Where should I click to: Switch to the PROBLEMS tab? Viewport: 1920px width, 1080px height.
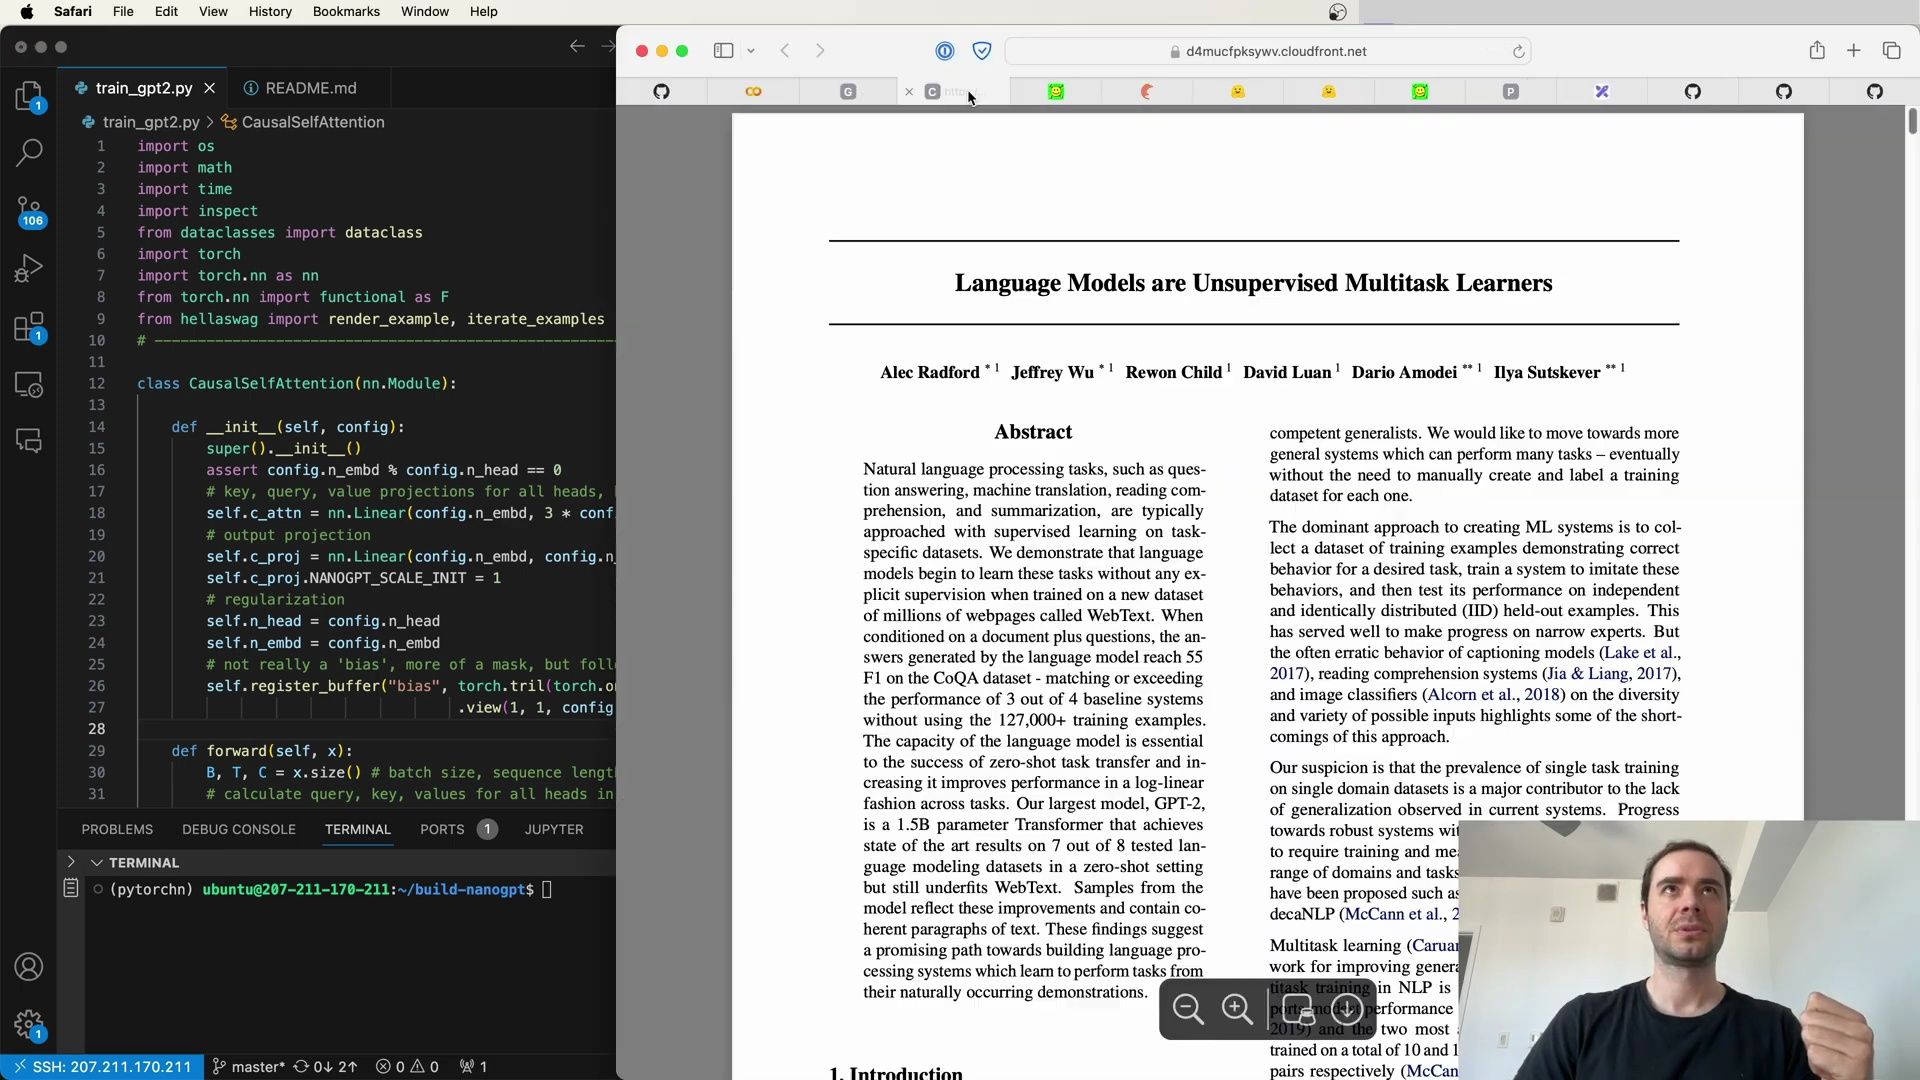click(117, 828)
